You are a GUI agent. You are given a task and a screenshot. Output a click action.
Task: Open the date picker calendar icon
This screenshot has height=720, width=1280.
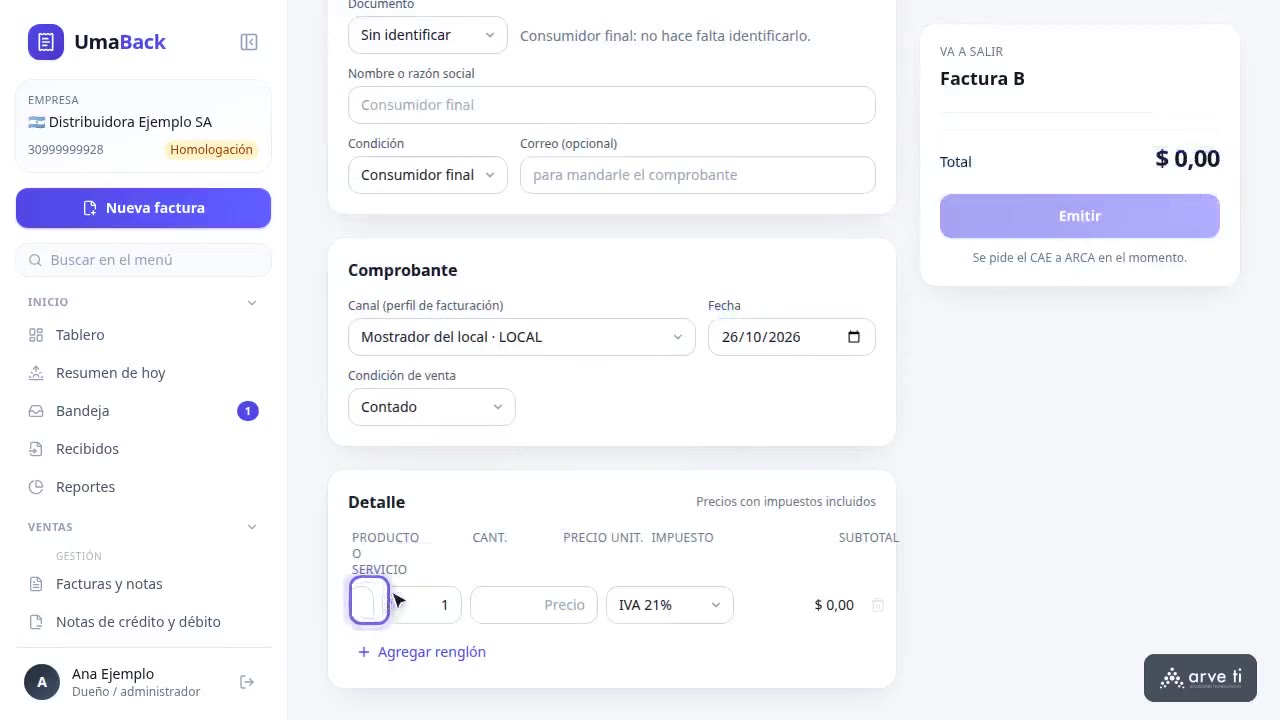click(x=854, y=337)
